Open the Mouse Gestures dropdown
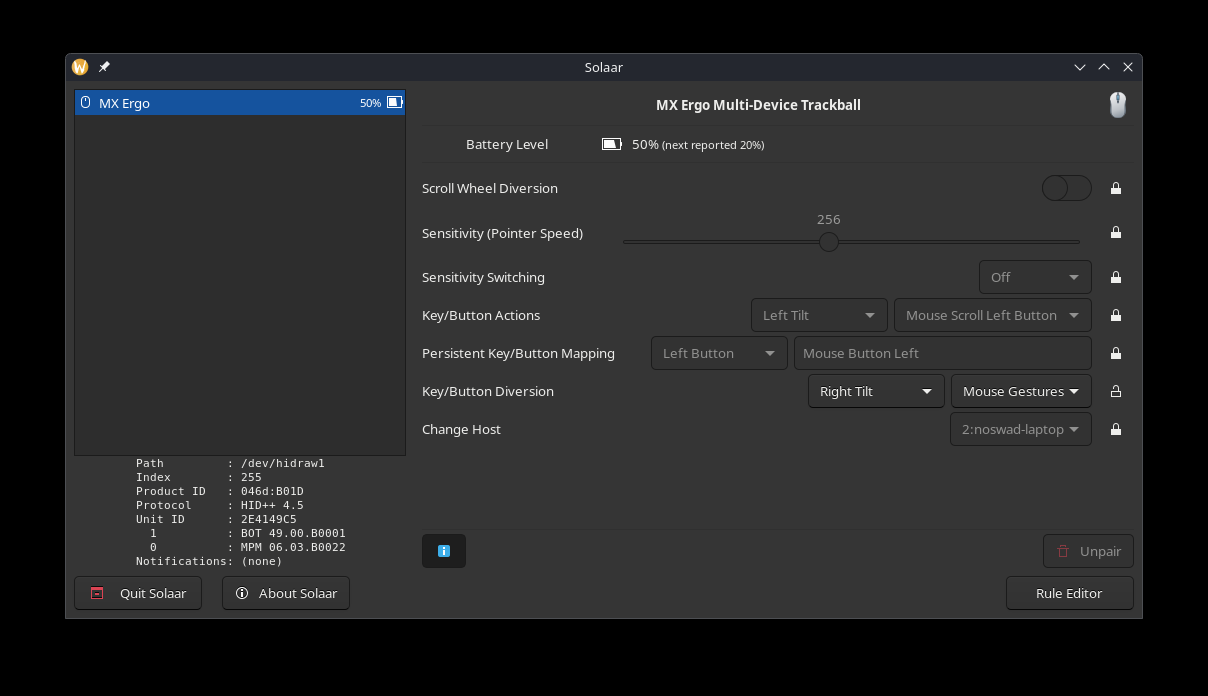Image resolution: width=1208 pixels, height=696 pixels. [x=1021, y=391]
